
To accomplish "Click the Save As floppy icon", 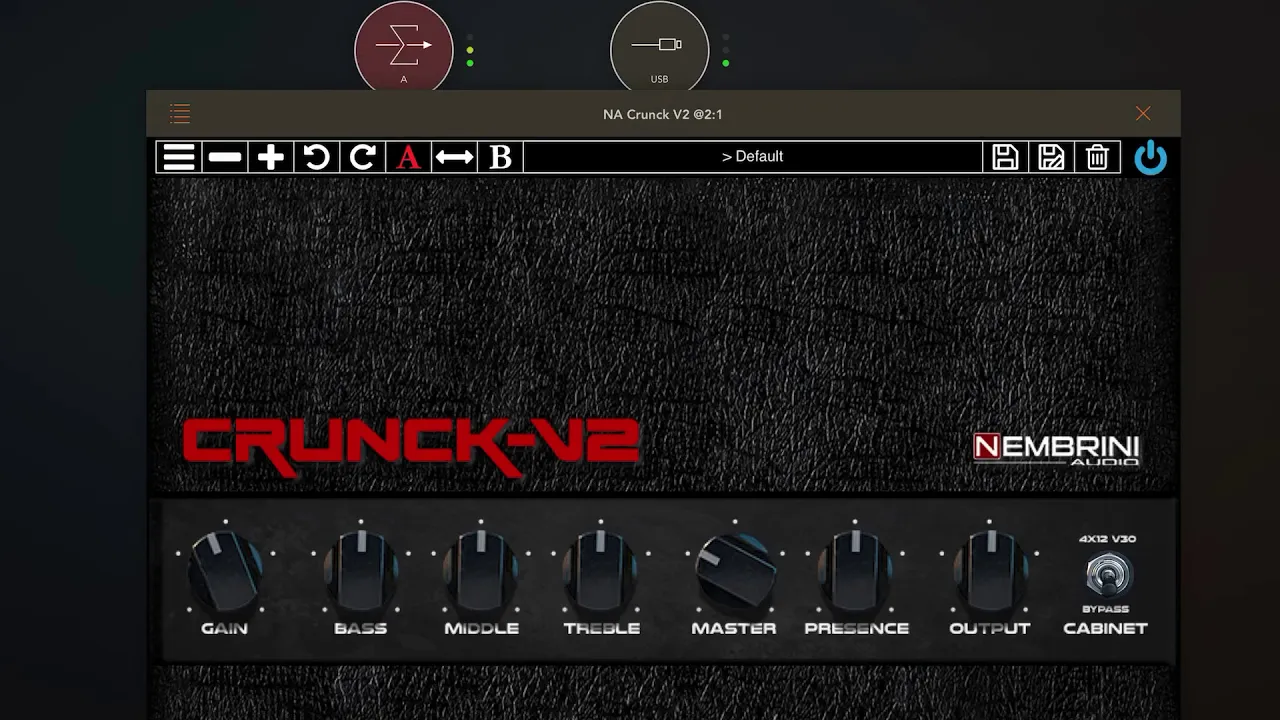I will (1051, 157).
